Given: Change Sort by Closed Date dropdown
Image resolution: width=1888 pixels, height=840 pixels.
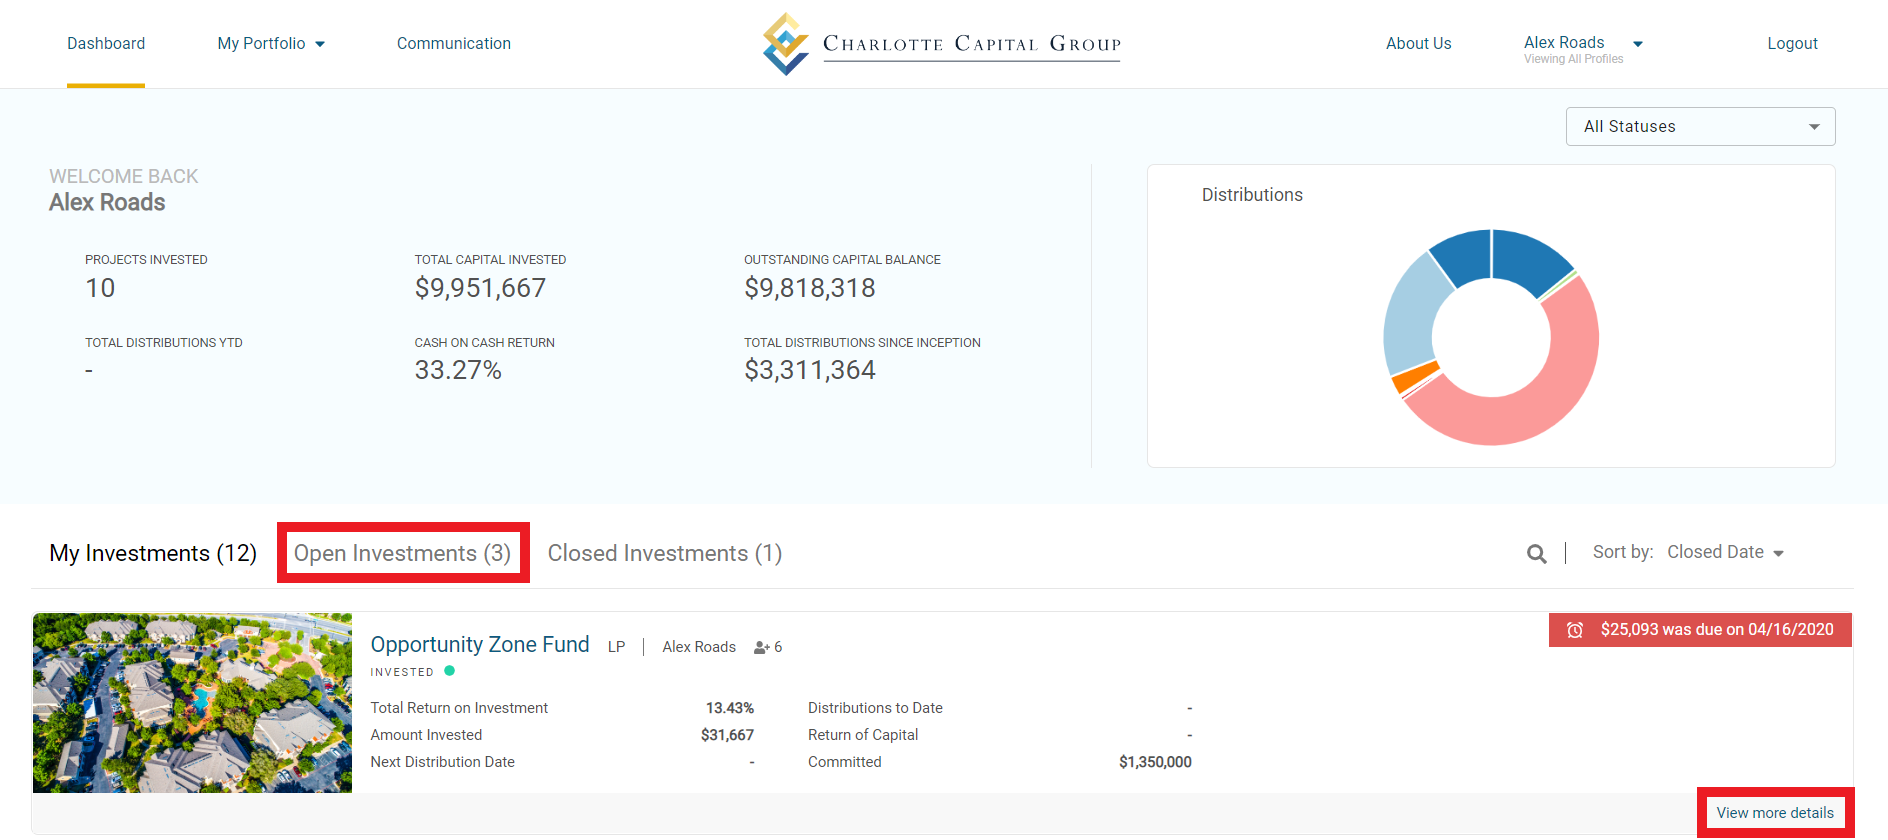Looking at the screenshot, I should coord(1725,553).
